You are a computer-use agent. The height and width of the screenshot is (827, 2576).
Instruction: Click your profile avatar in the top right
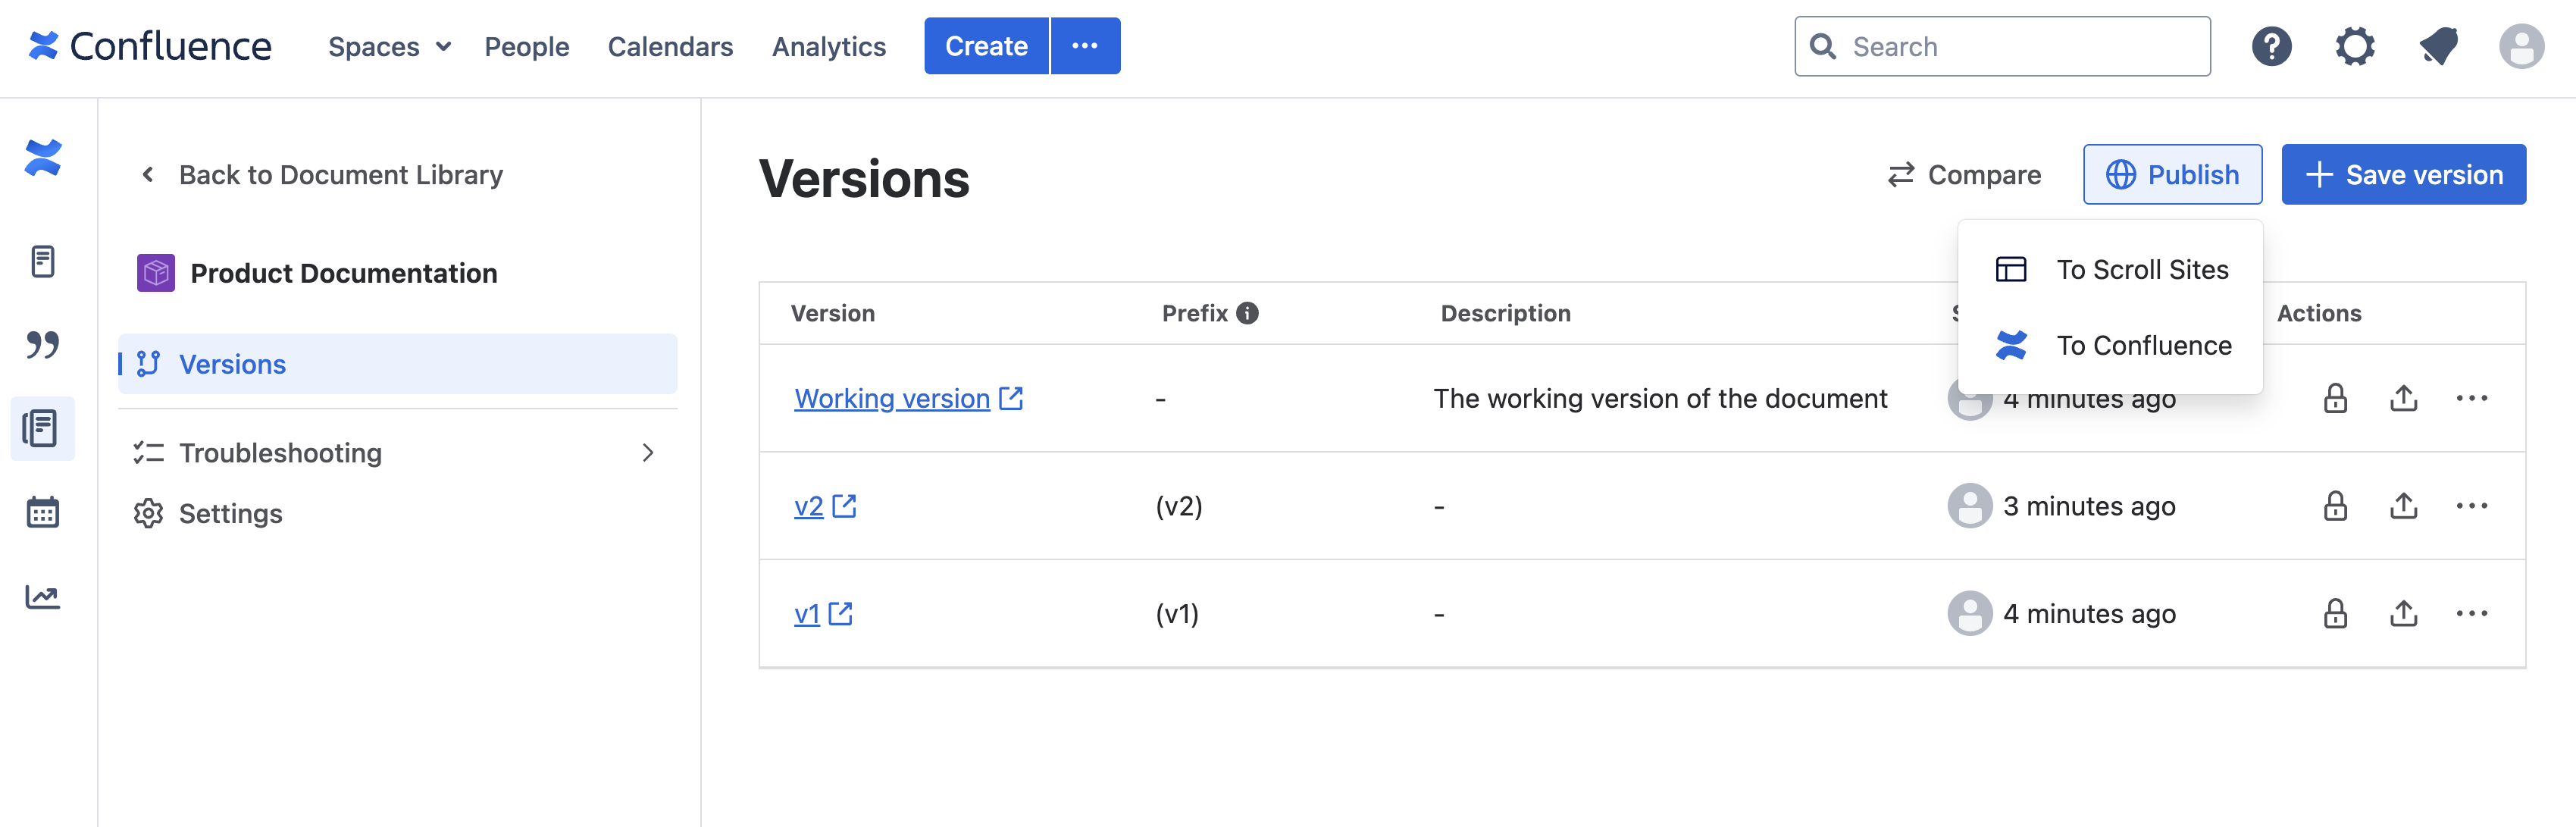[2521, 45]
